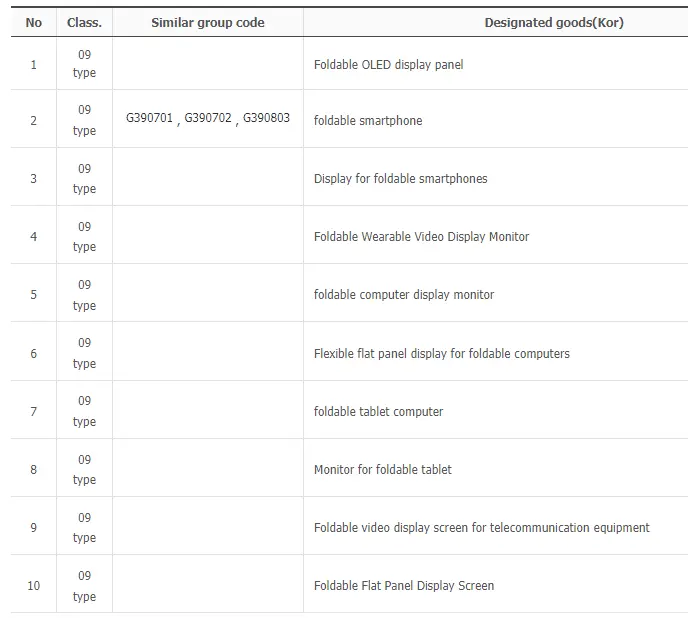Select 'Foldable Wearable Video Display Monitor' entry
Viewport: 688px width, 618px height.
pos(421,237)
